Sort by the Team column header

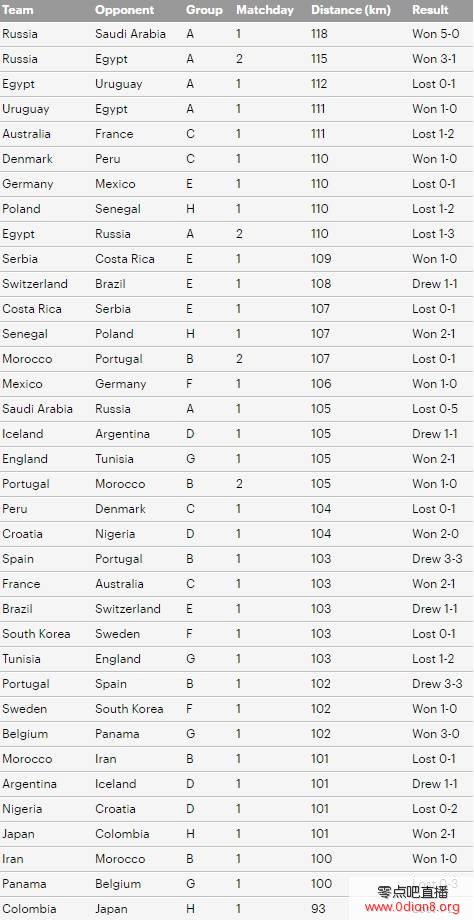tap(18, 10)
